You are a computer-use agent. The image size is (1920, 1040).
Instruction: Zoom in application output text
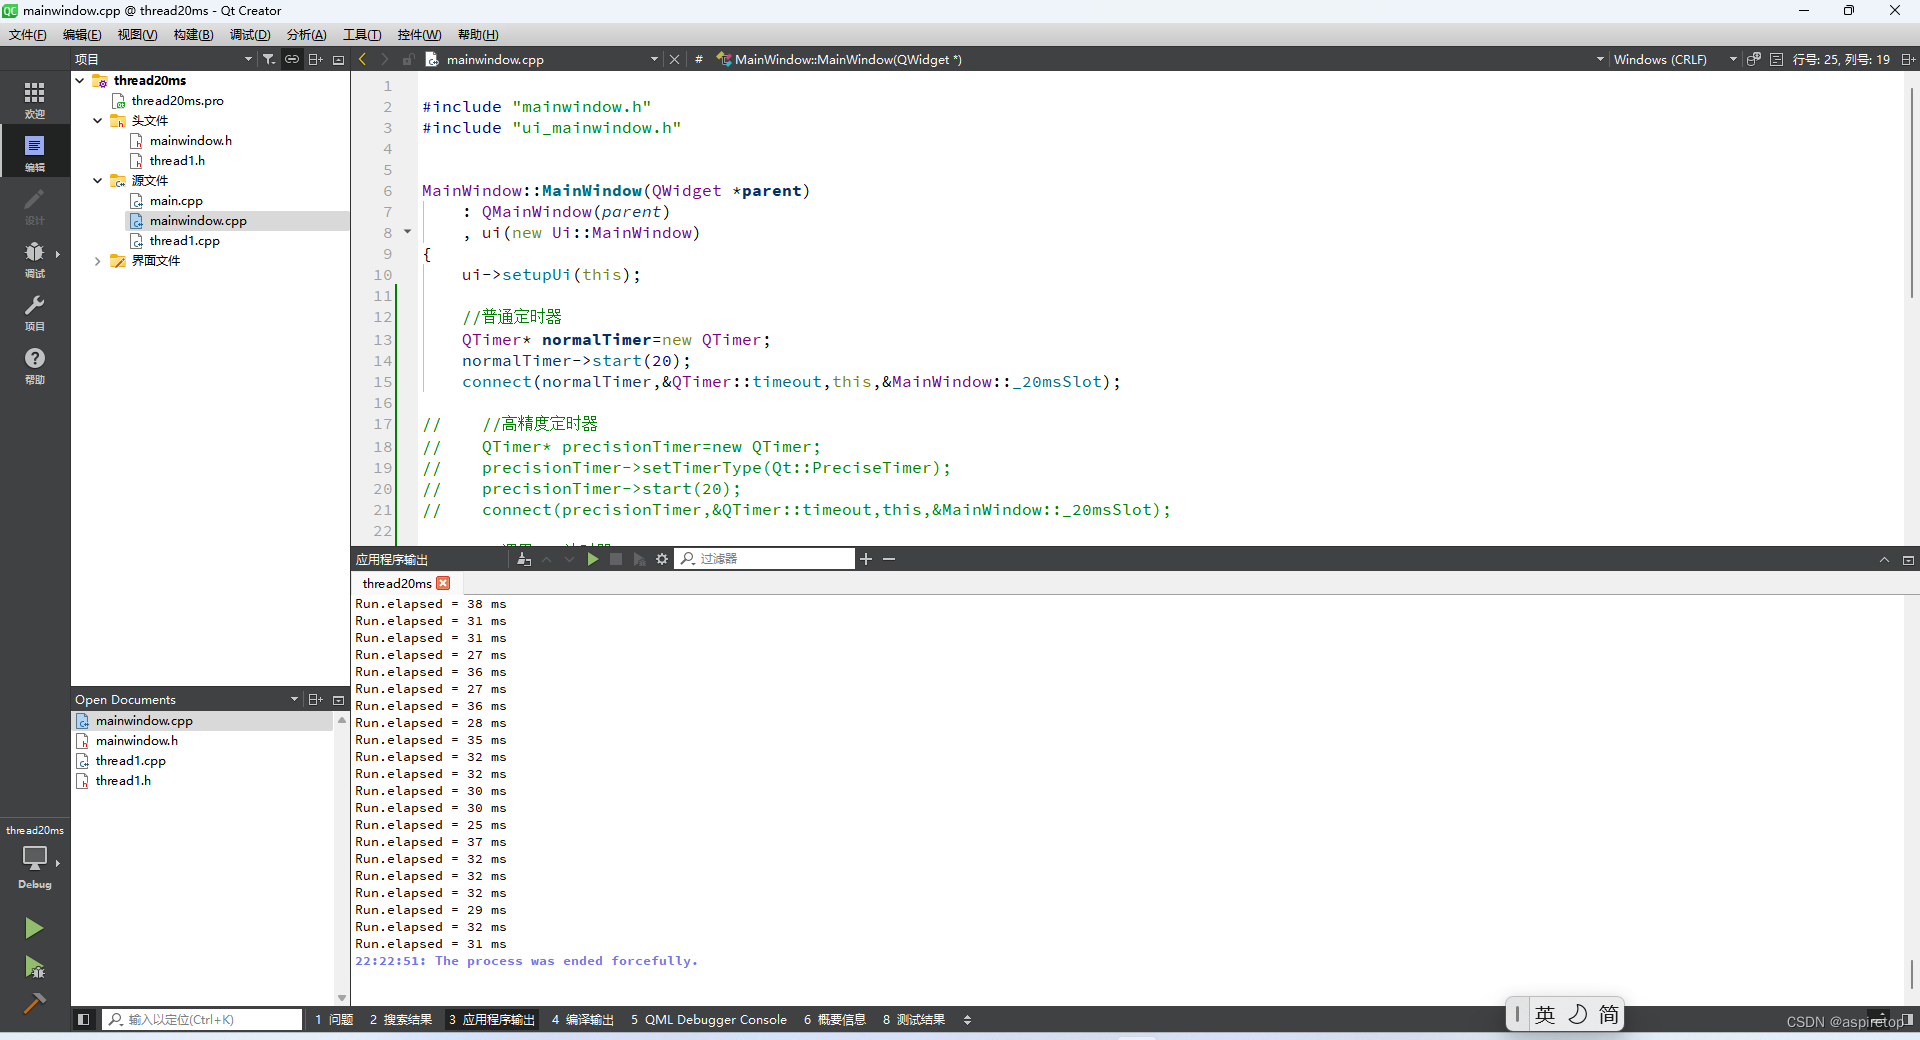866,559
